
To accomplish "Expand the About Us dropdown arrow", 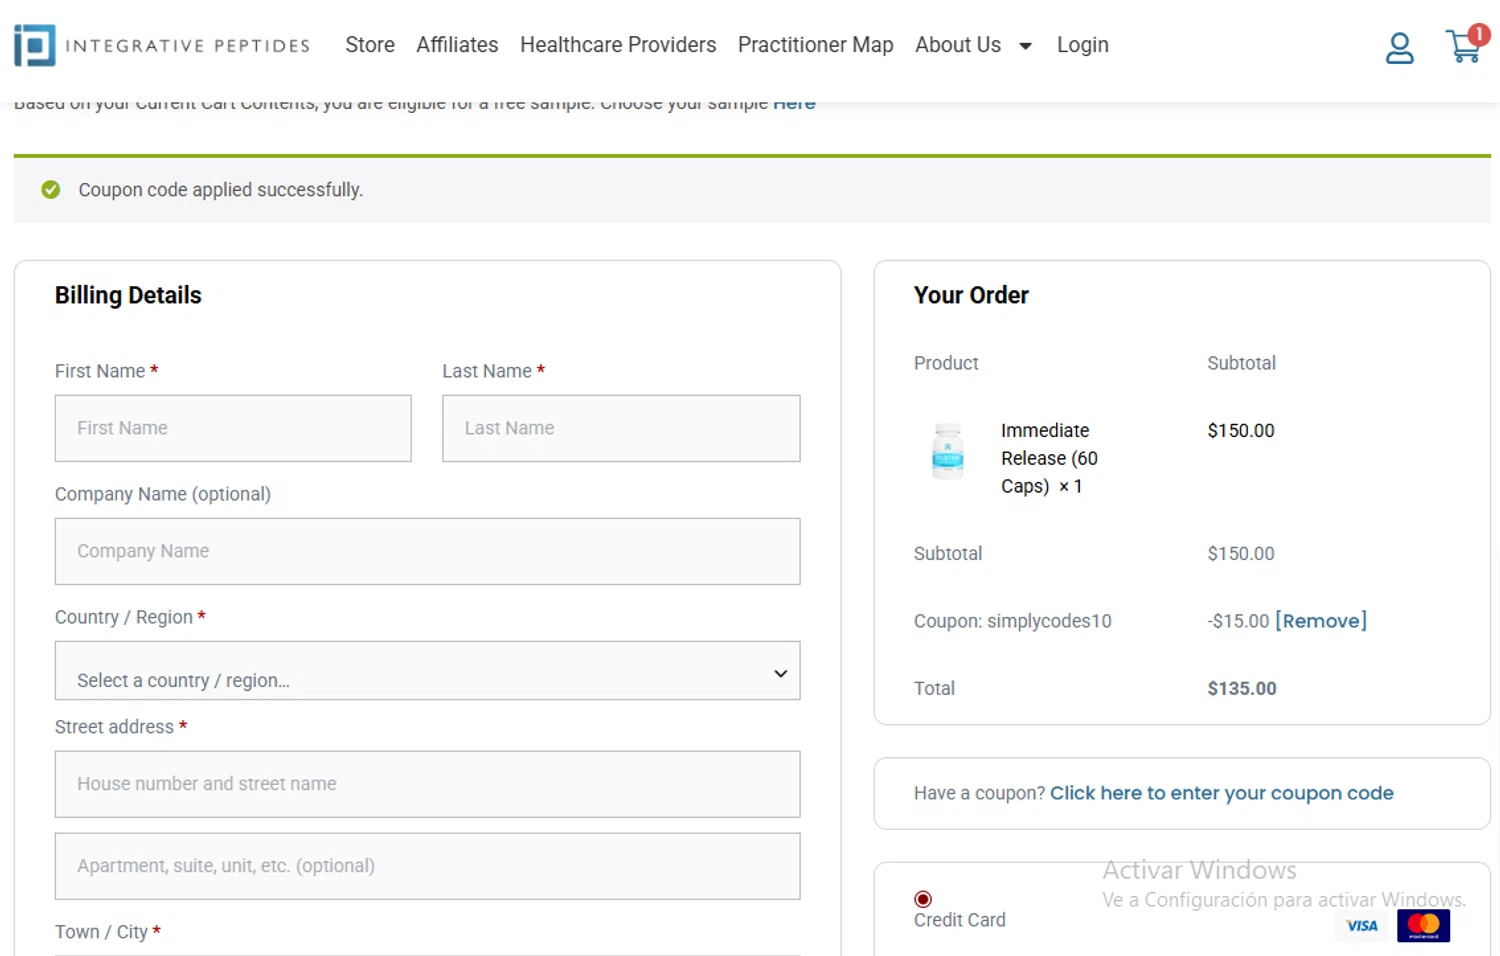I will pyautogui.click(x=1025, y=46).
